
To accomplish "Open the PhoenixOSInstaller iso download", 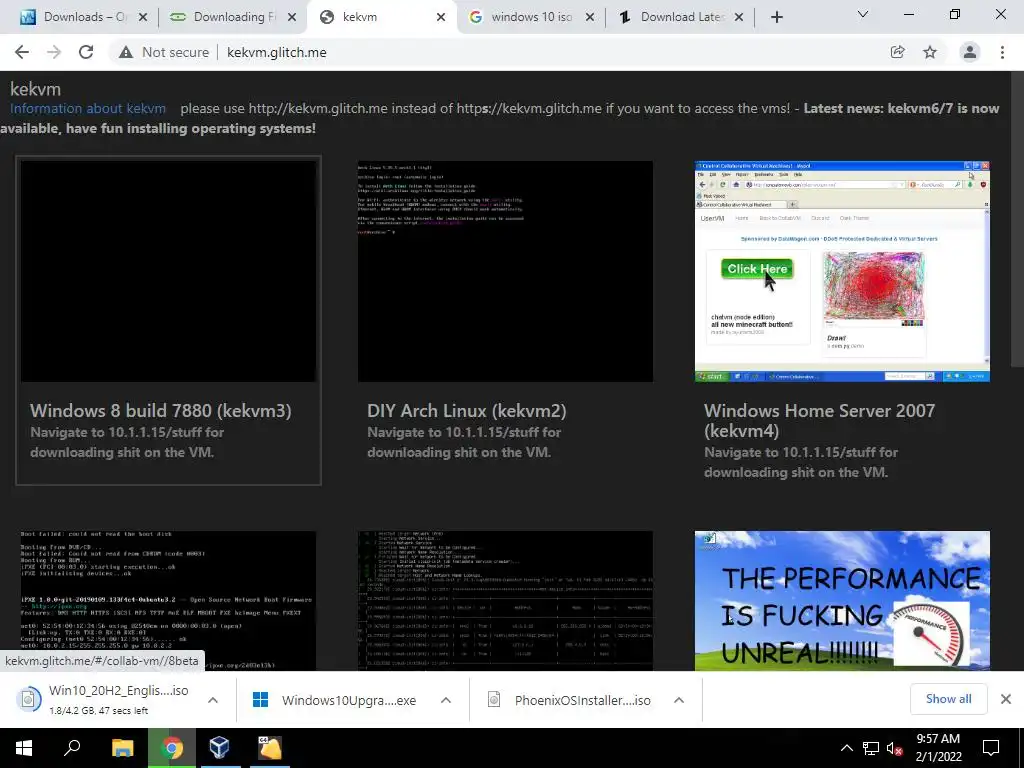I will coord(569,700).
